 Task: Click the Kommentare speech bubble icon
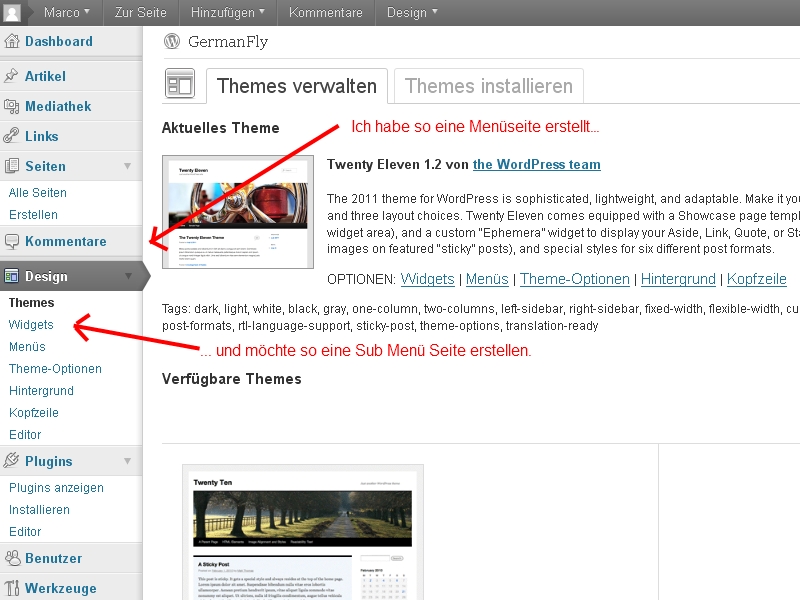pos(12,241)
